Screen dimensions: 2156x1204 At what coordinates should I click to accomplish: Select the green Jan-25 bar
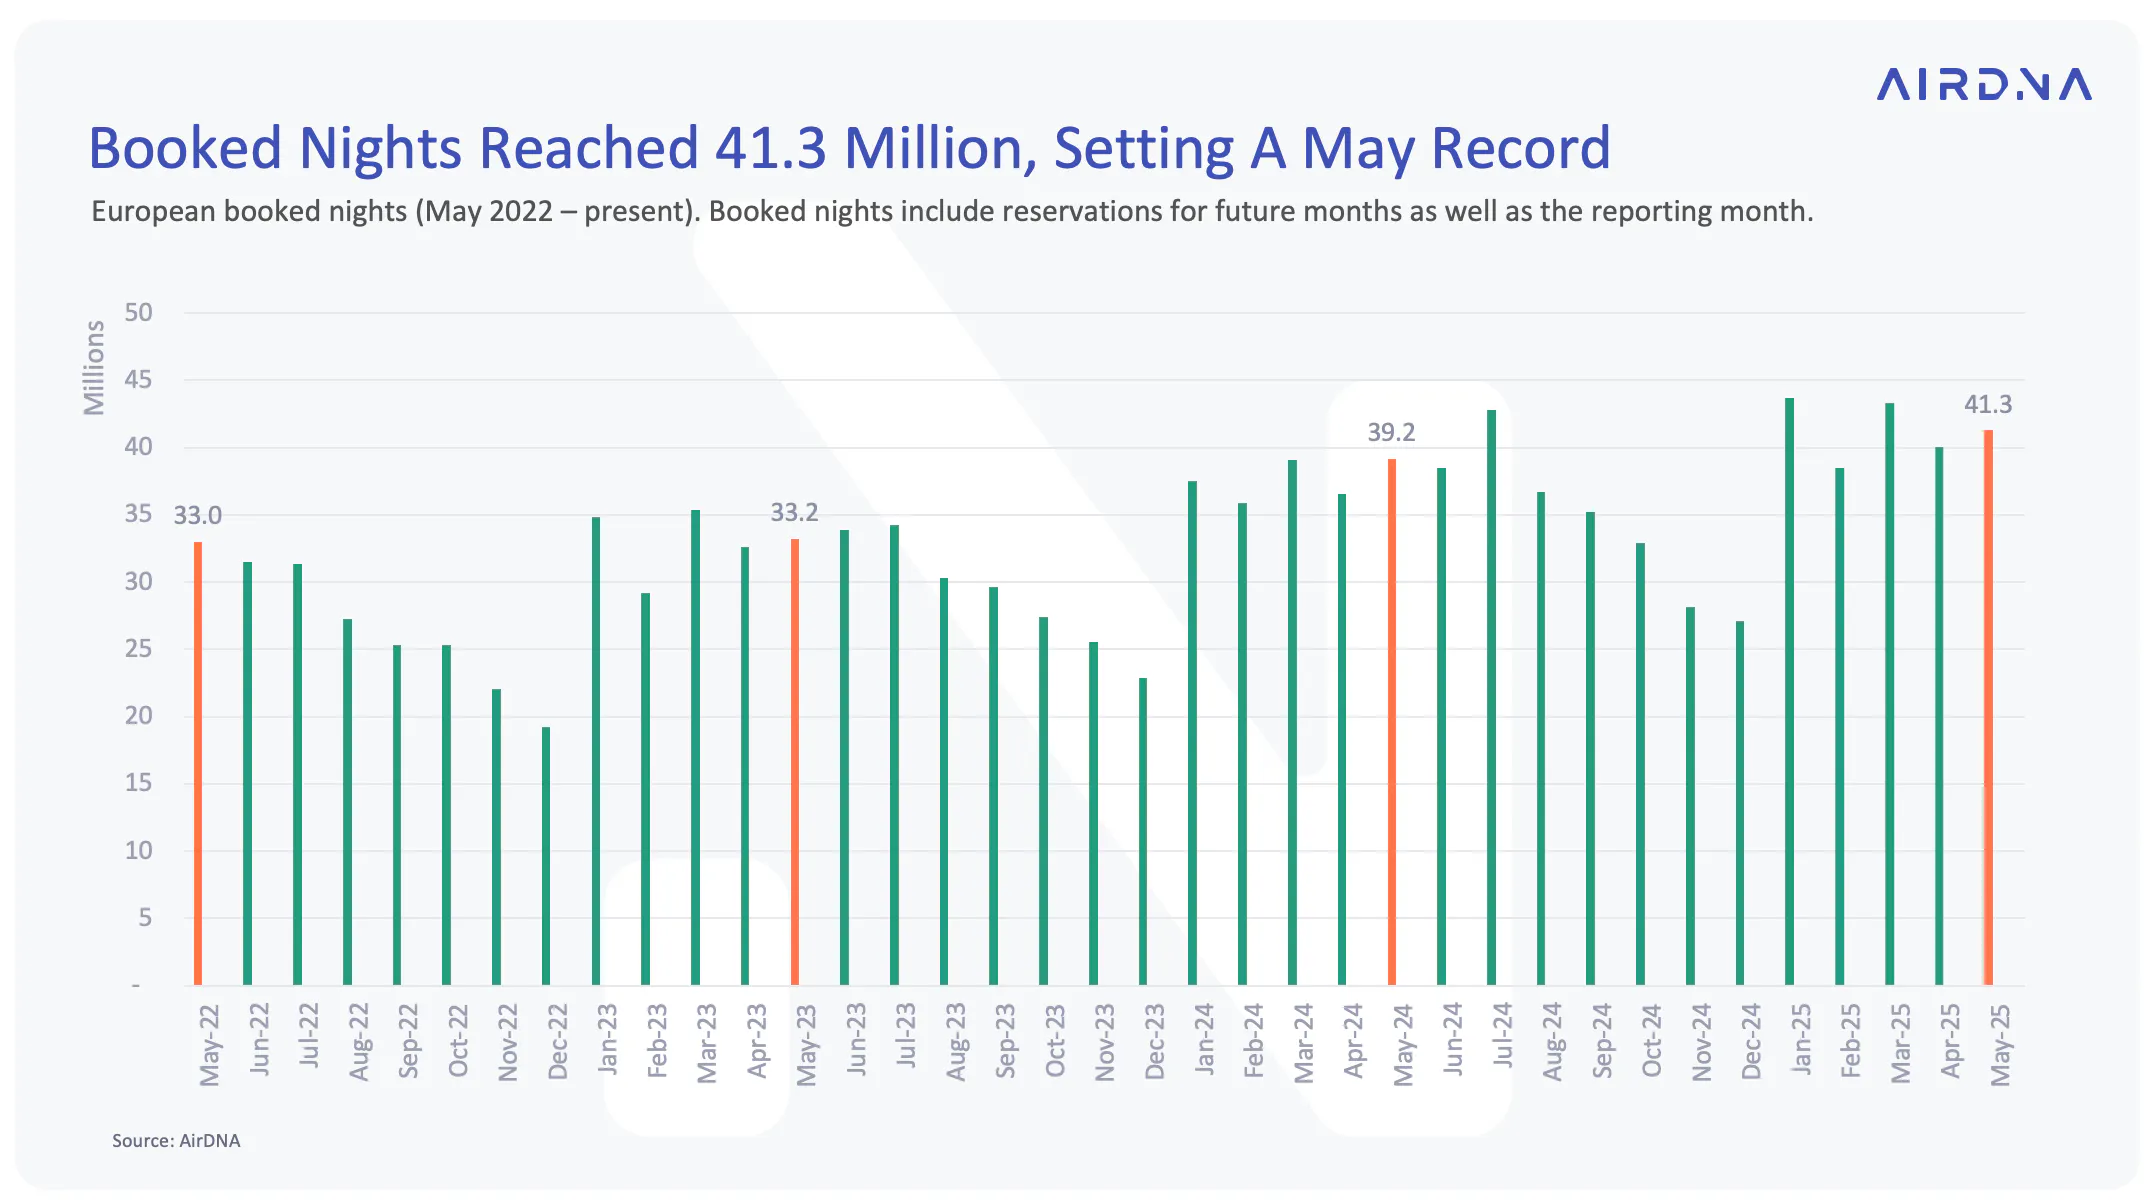1790,692
